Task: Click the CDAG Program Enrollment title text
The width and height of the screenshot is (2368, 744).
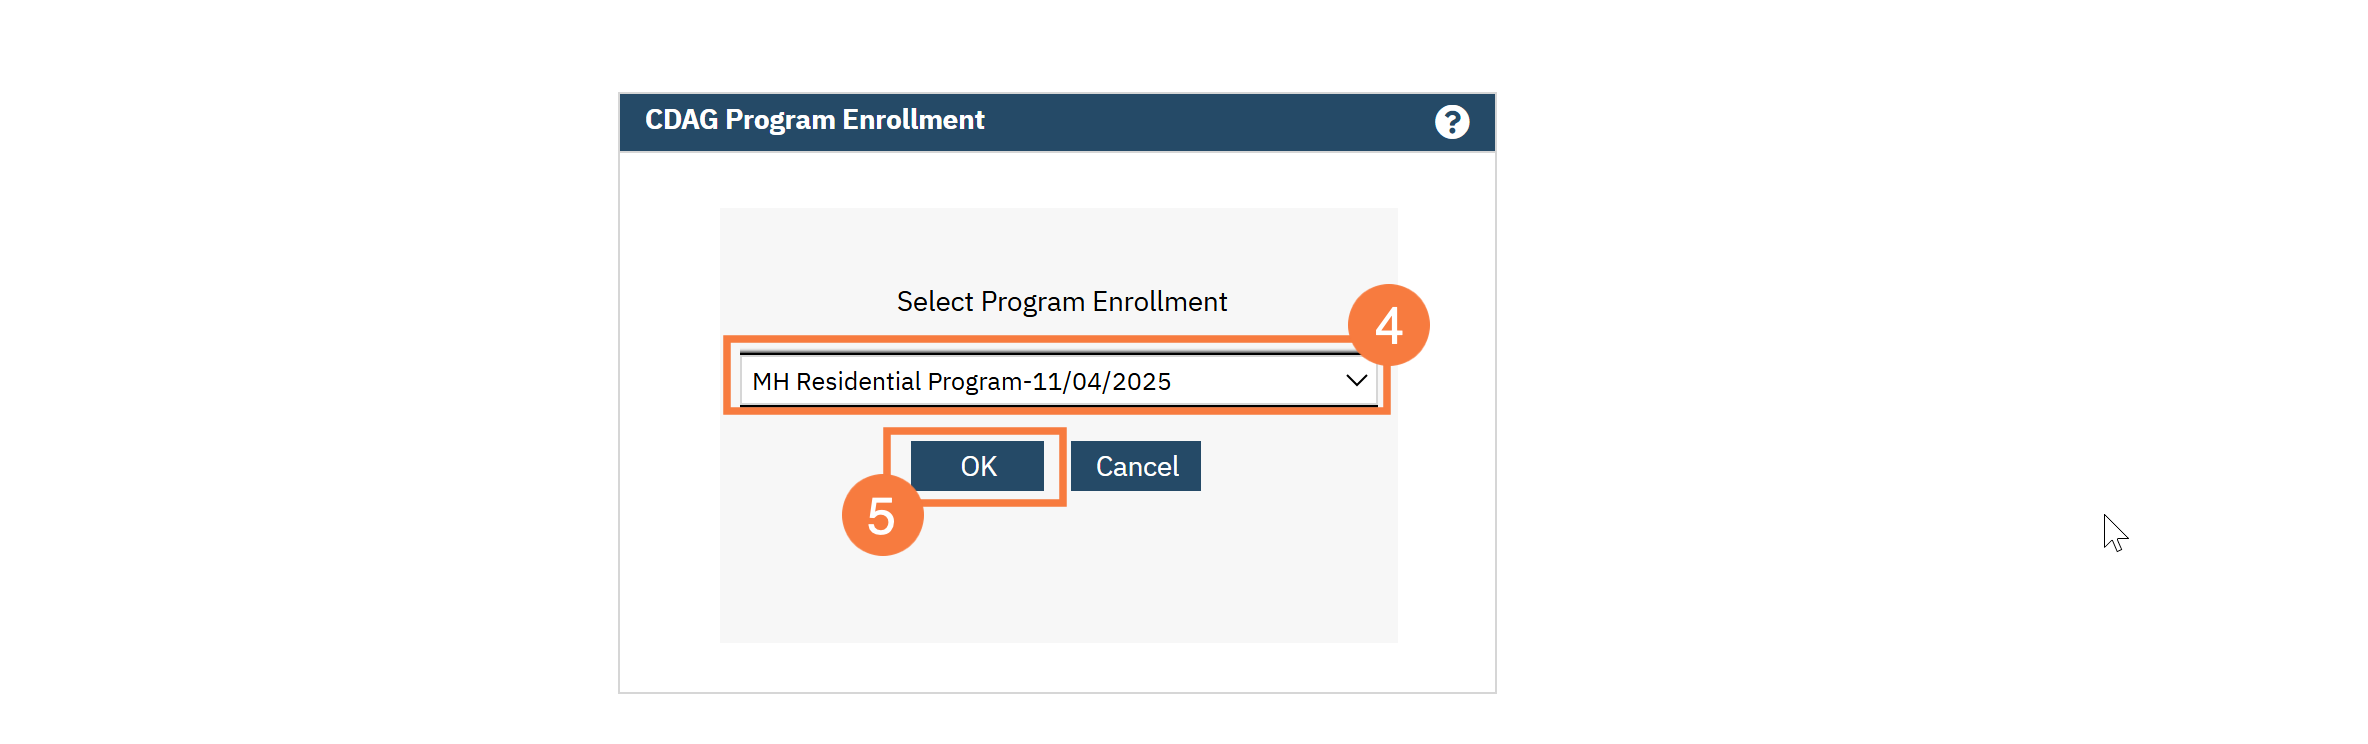Action: click(x=814, y=120)
